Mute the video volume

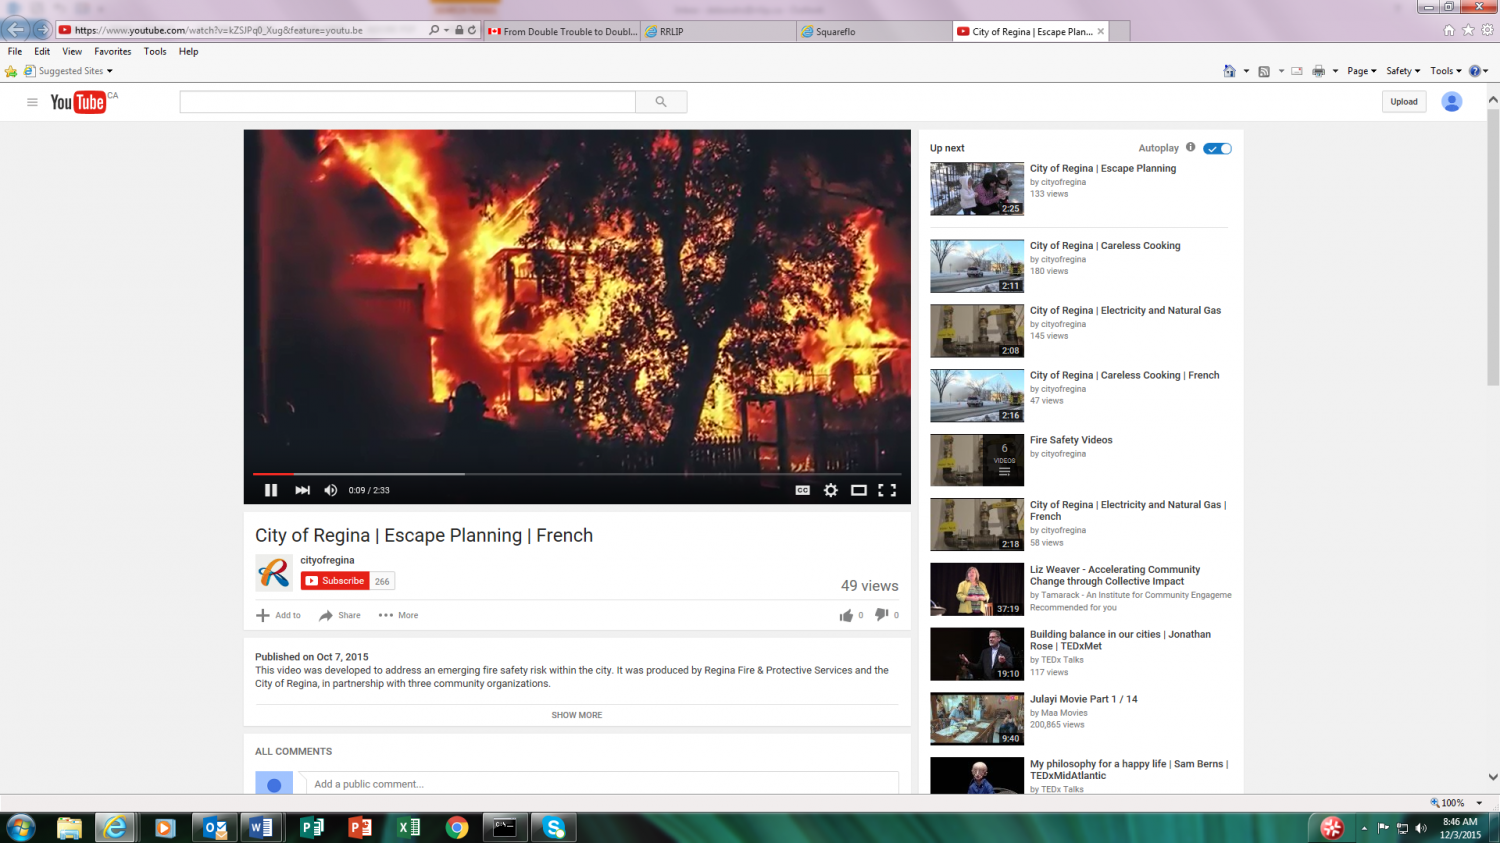point(331,490)
